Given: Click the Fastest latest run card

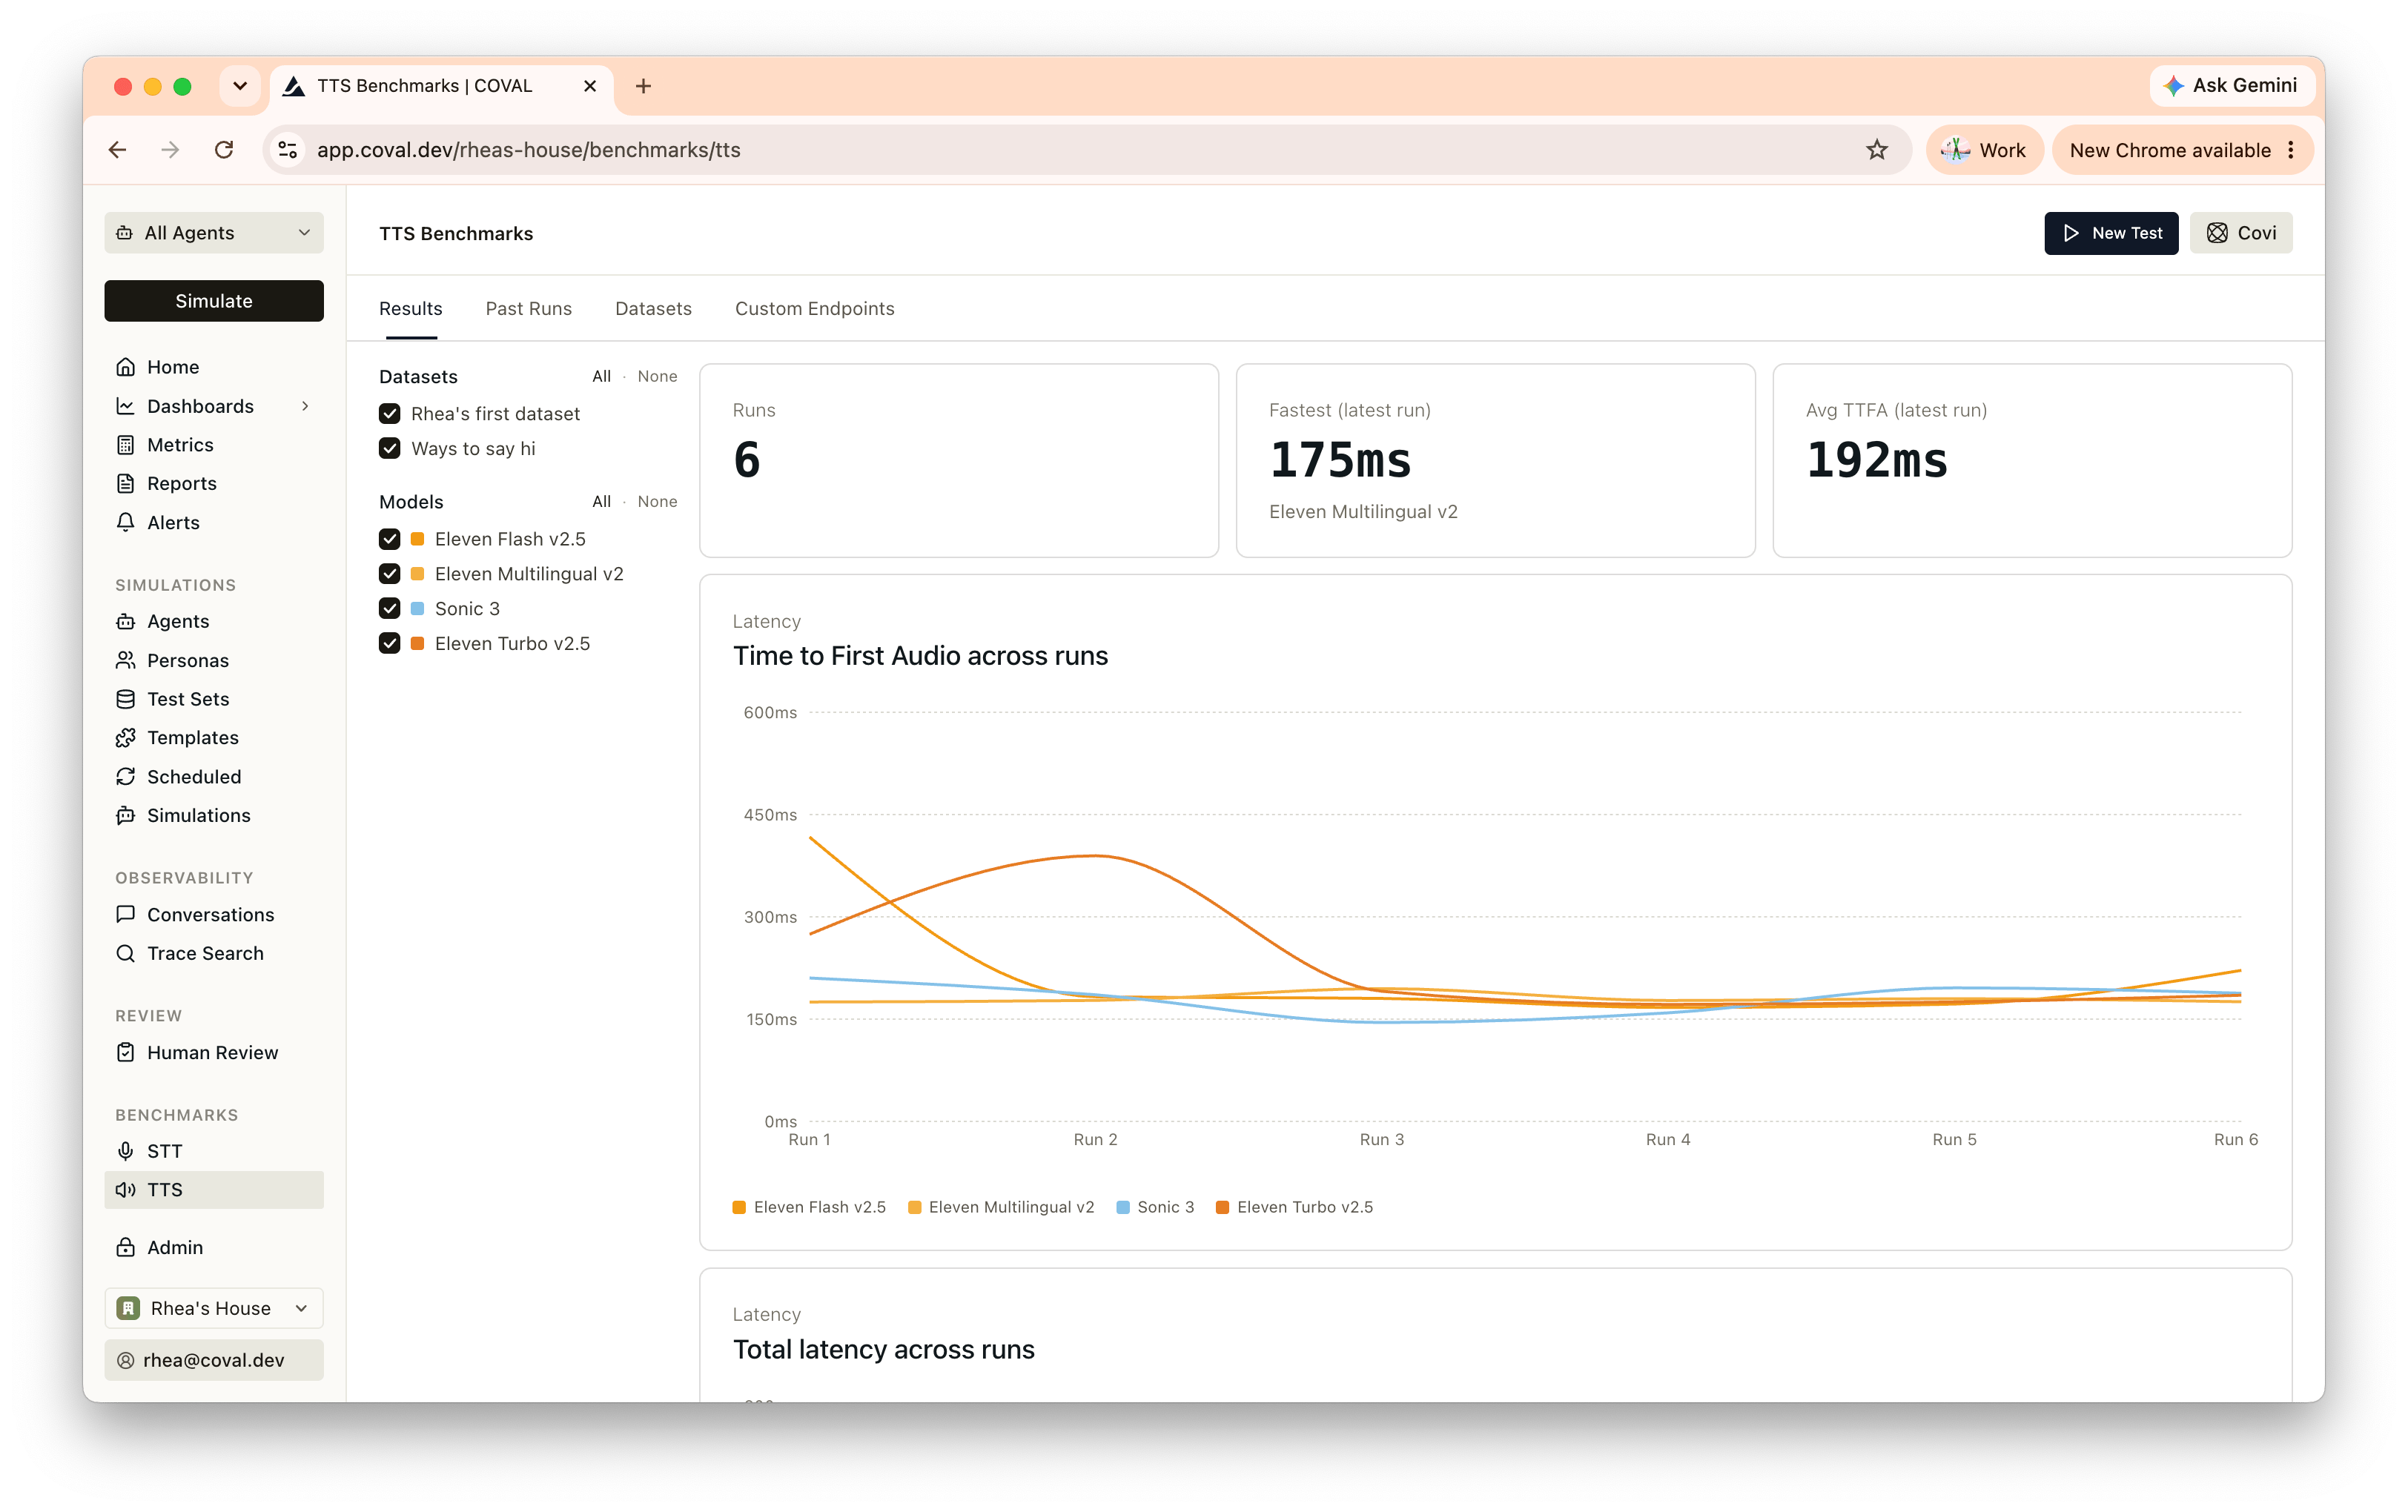Looking at the screenshot, I should point(1495,461).
